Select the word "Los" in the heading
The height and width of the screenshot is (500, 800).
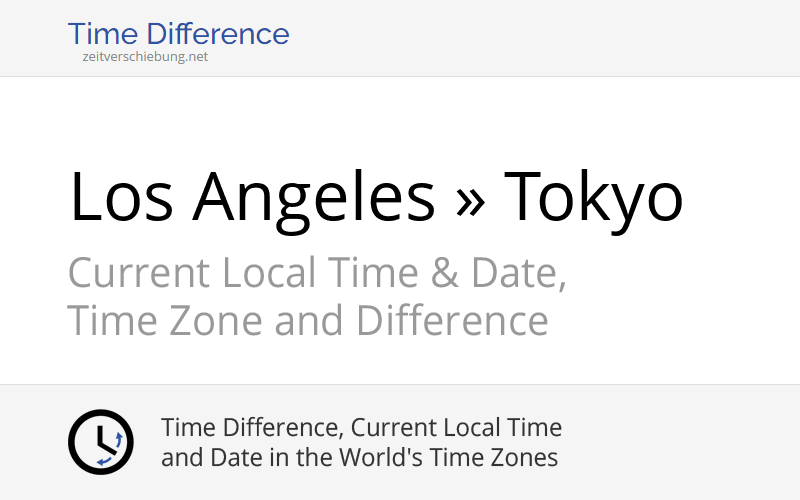click(121, 197)
